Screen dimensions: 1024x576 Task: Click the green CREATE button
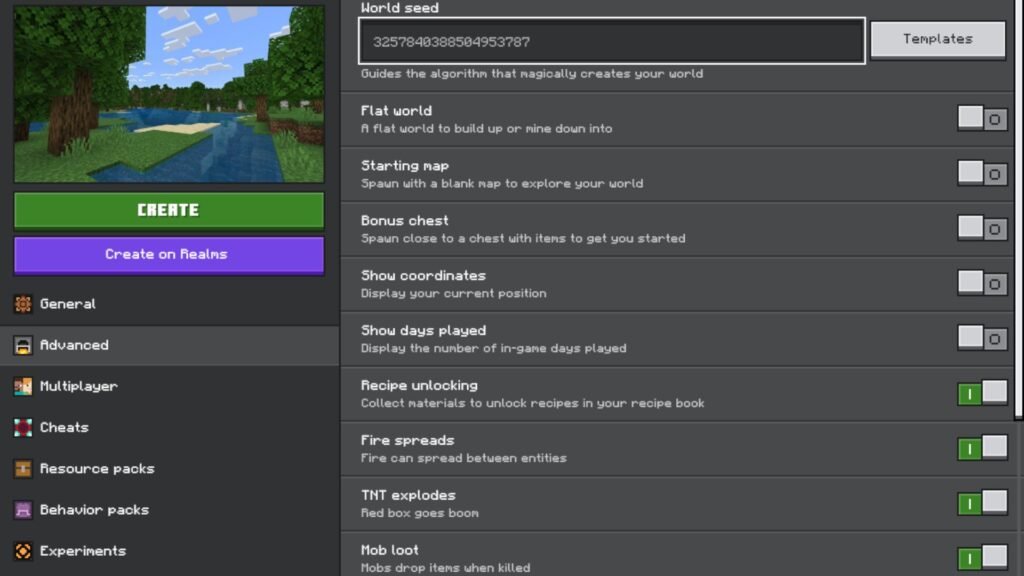click(x=168, y=210)
